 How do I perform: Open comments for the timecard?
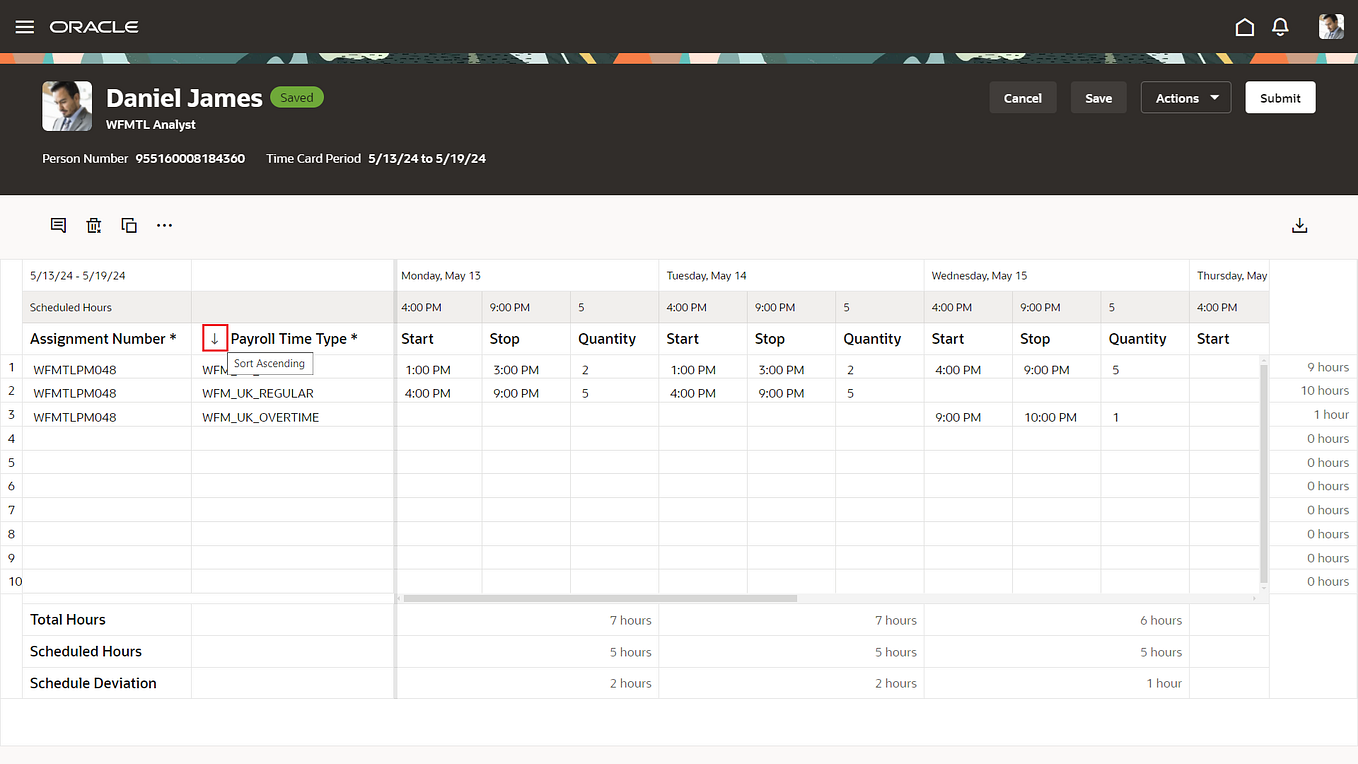tap(57, 225)
